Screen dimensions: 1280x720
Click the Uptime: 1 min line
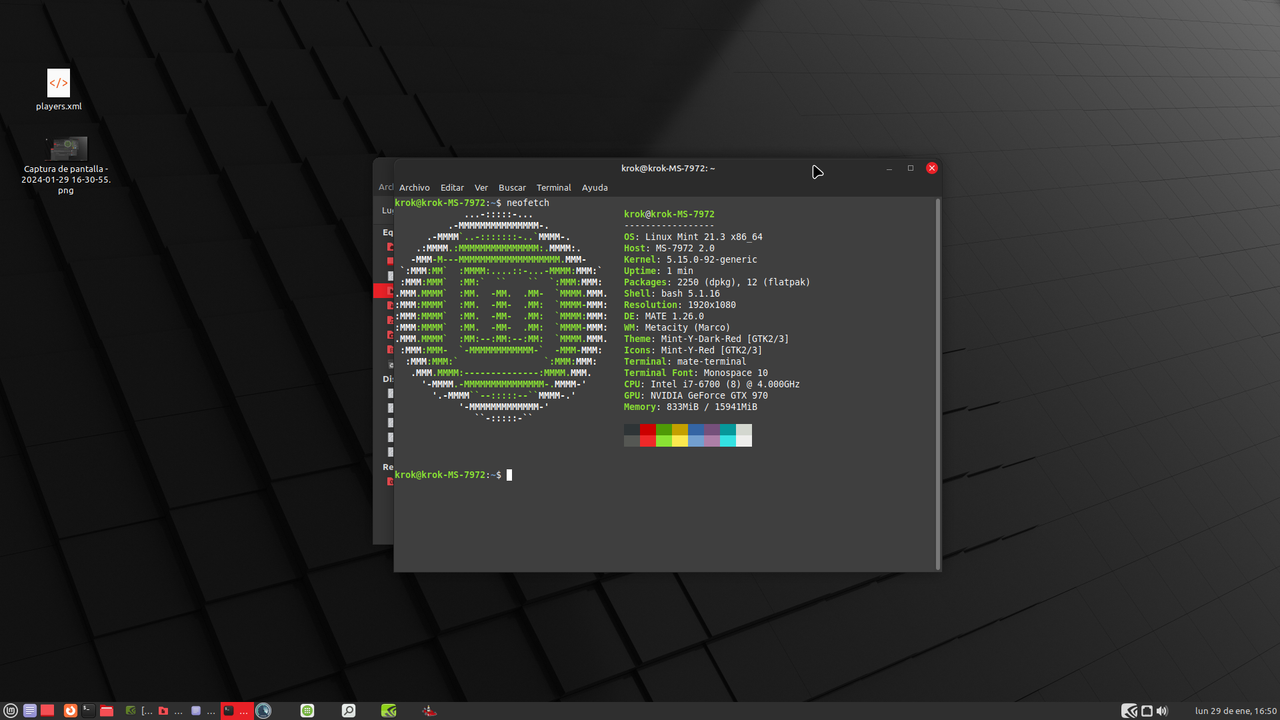658,271
